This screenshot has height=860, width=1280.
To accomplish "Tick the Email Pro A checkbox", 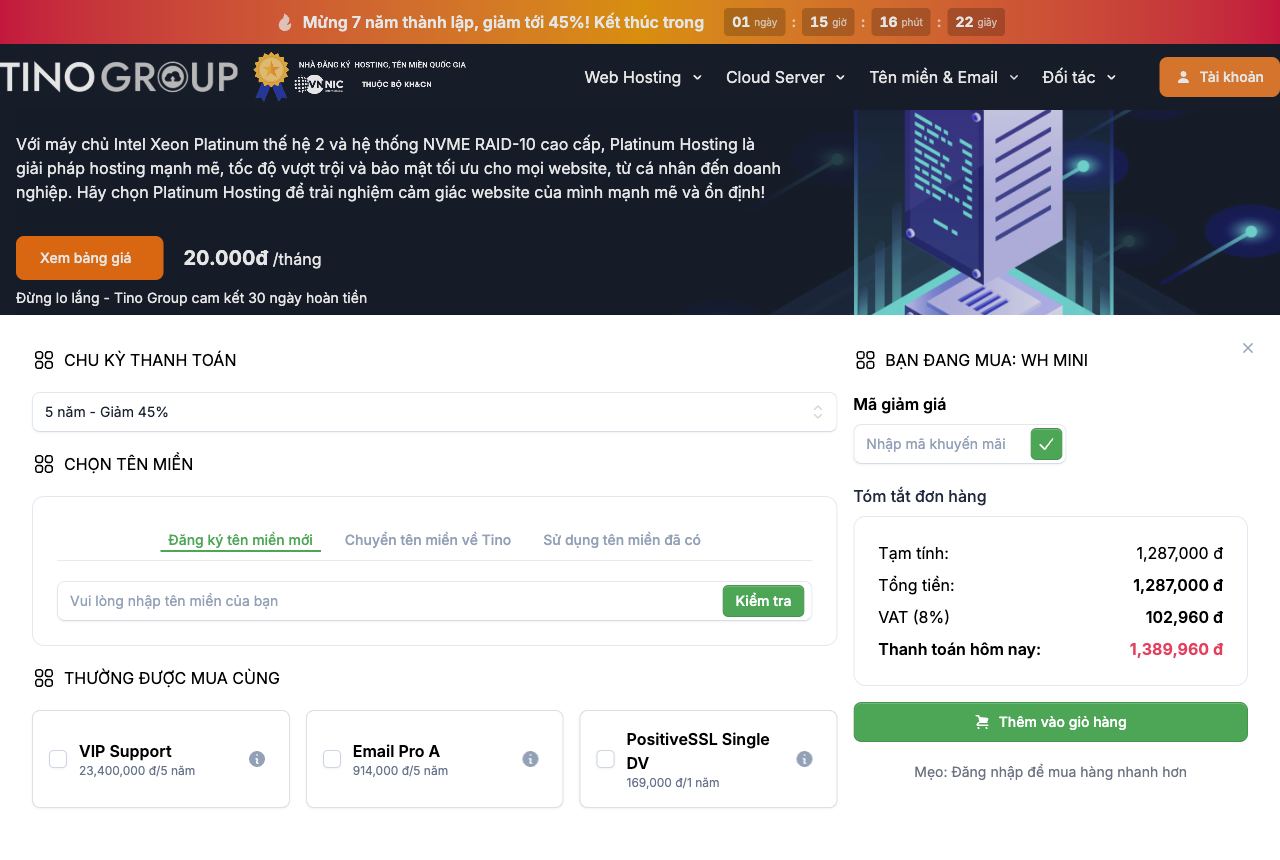I will (332, 759).
